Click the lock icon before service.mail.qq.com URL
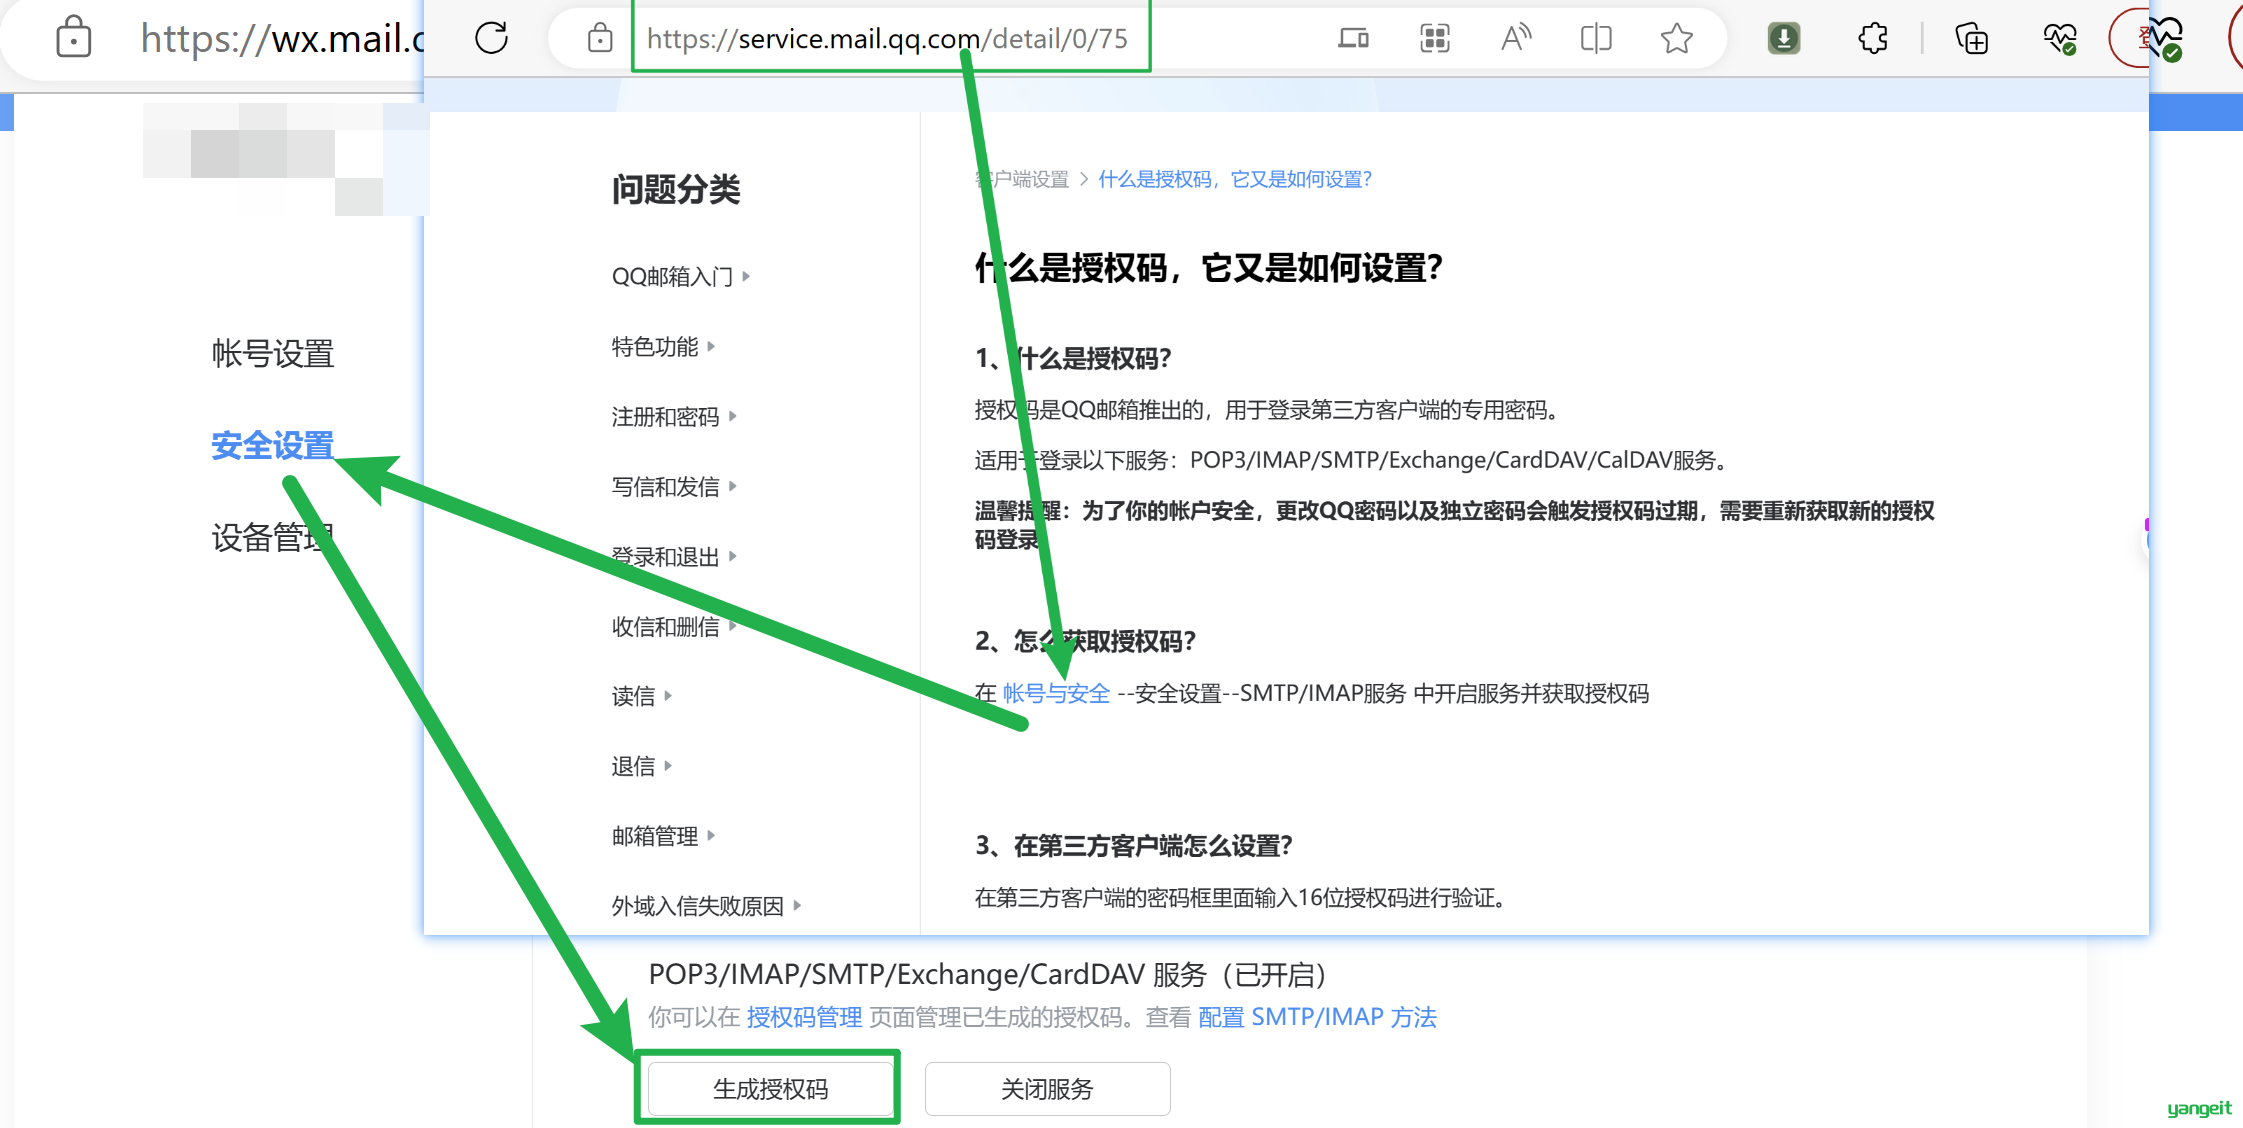This screenshot has height=1128, width=2243. click(600, 38)
